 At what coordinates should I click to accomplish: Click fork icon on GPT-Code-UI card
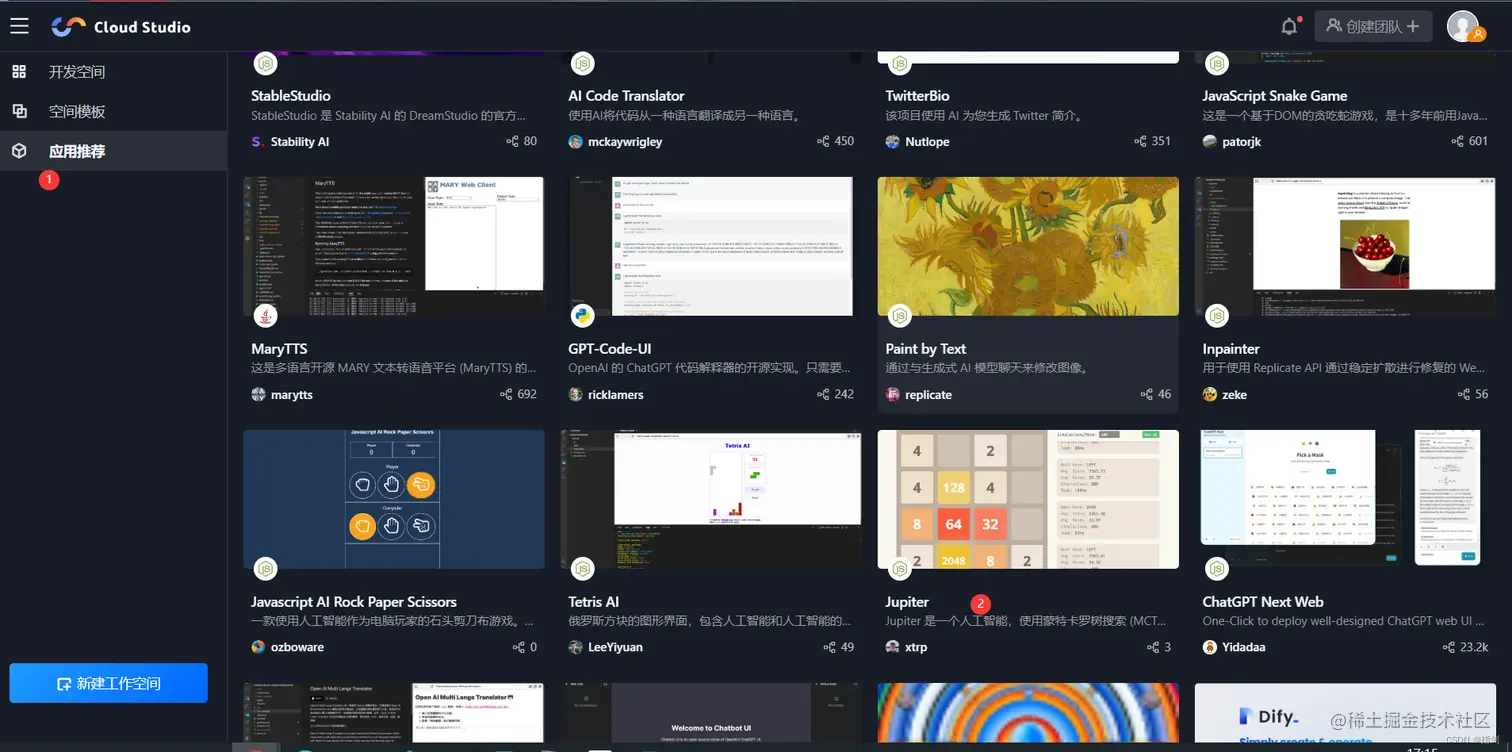click(823, 394)
